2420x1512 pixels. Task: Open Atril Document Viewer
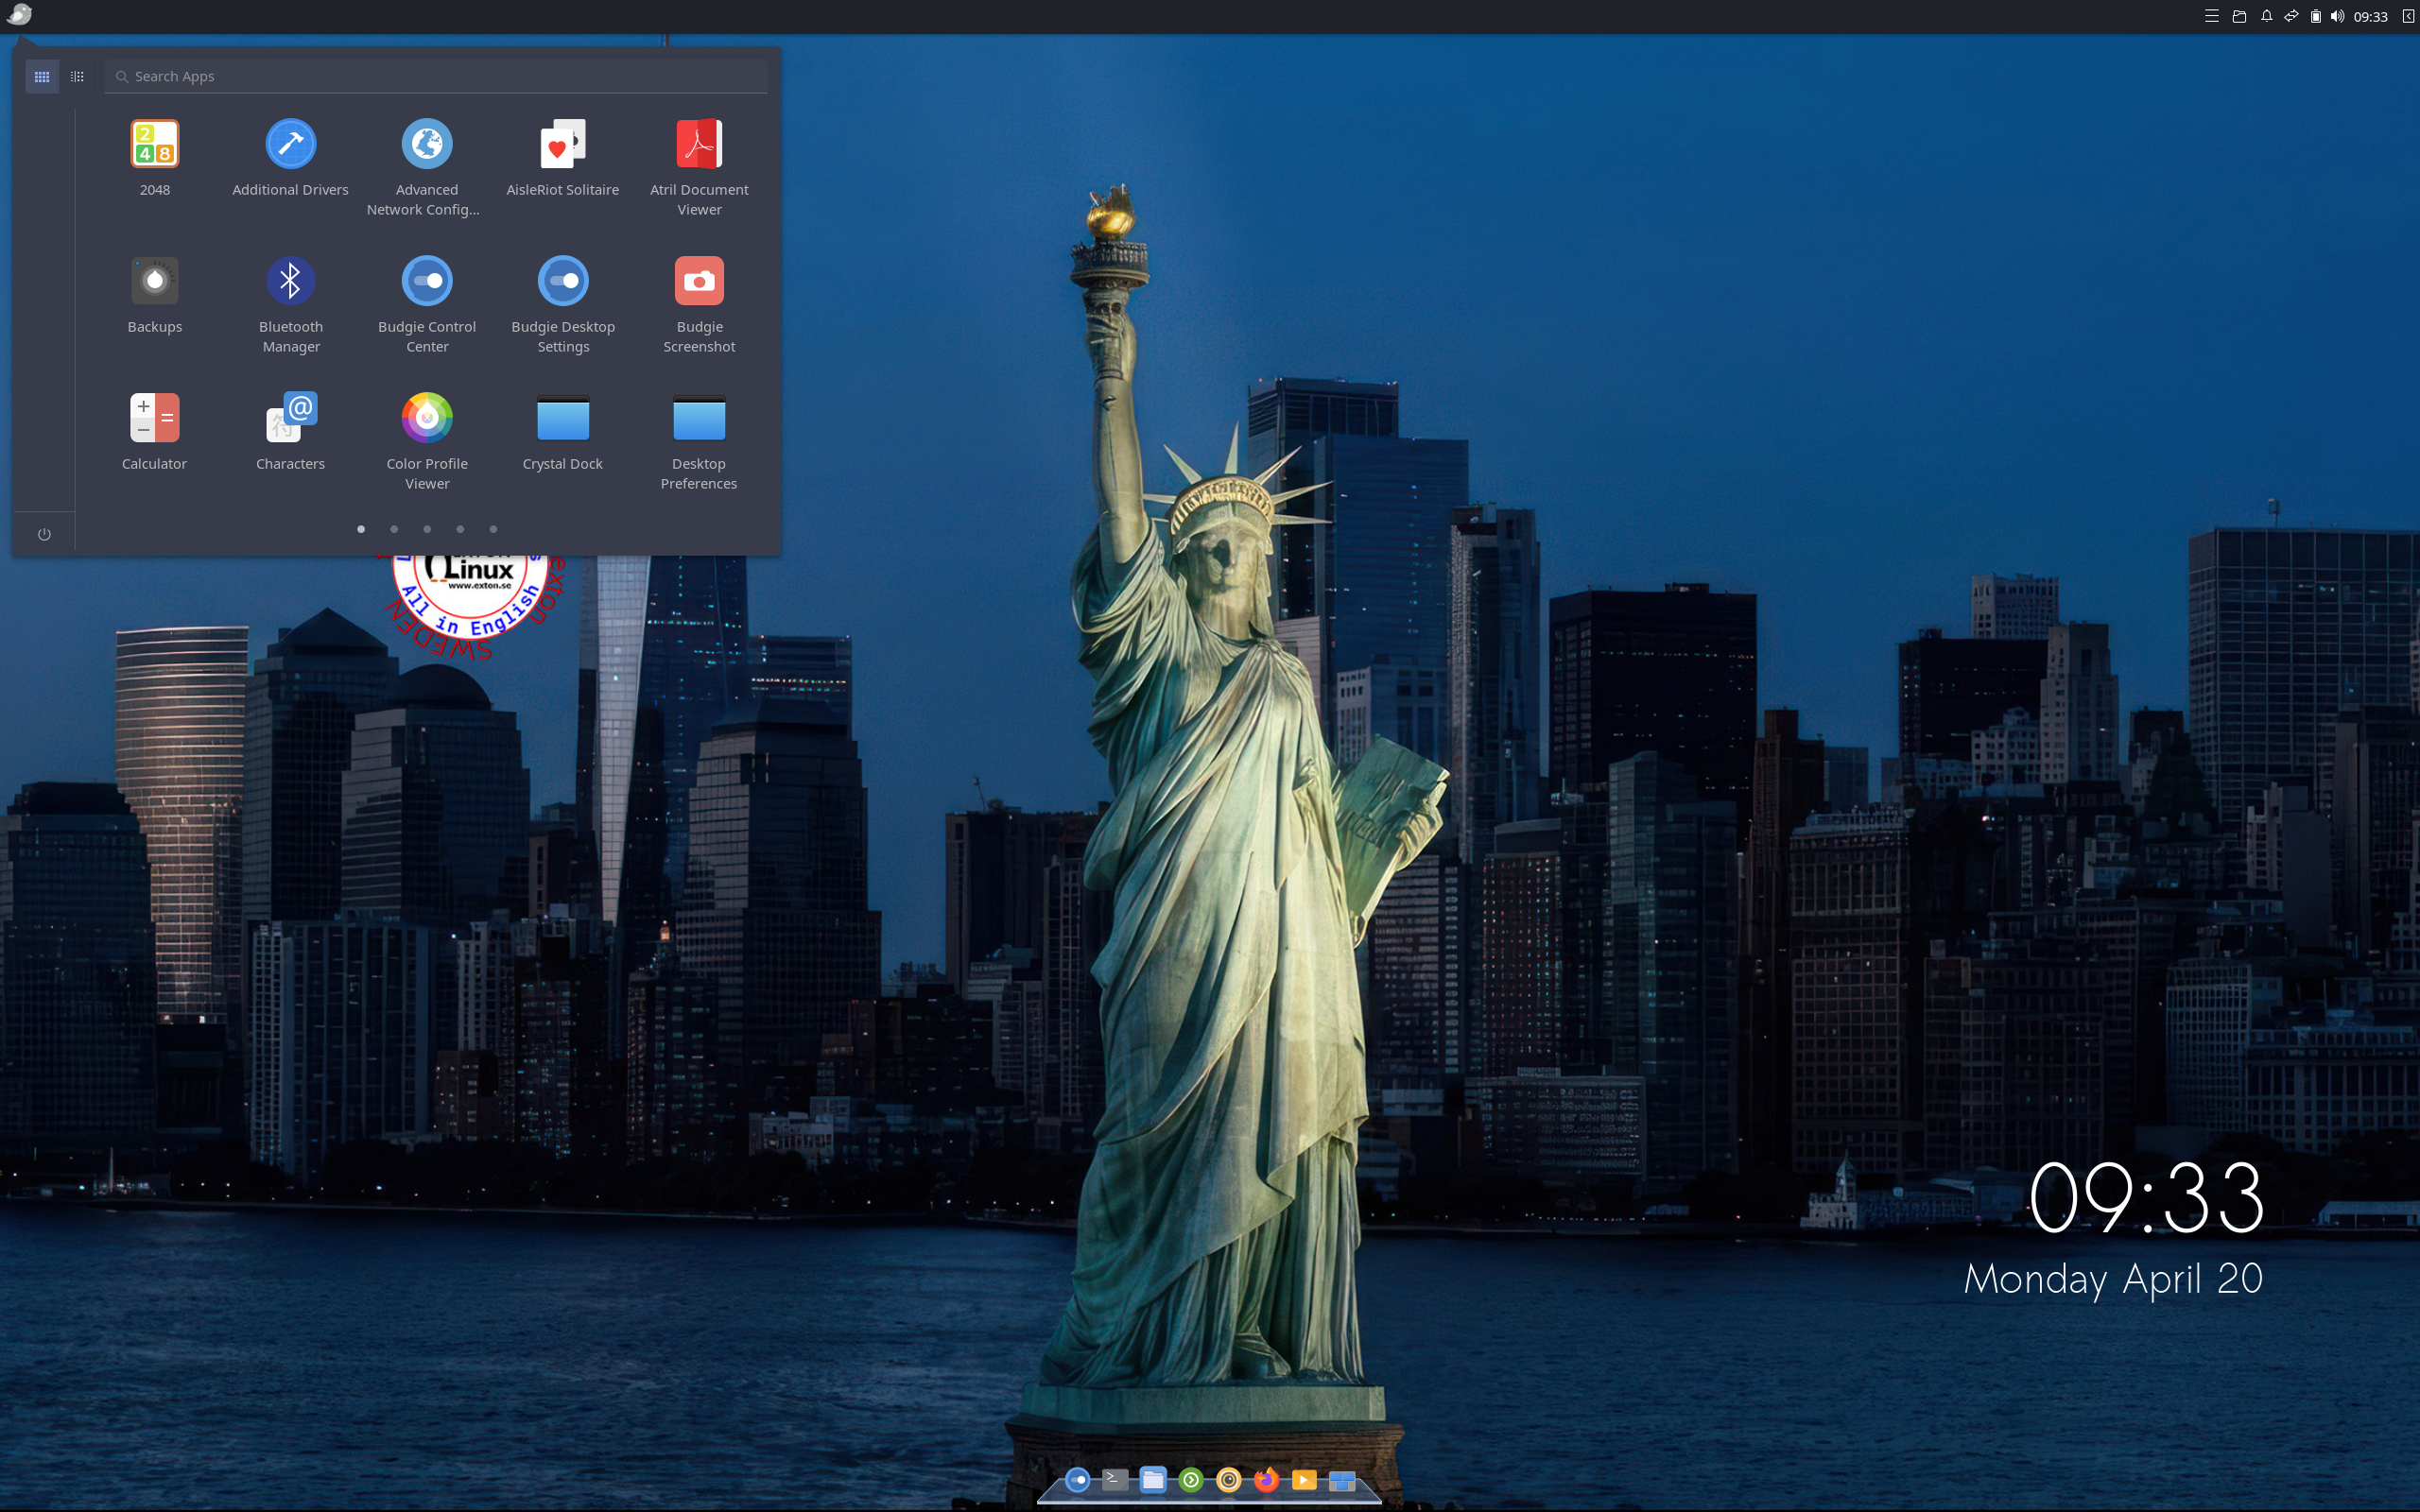pyautogui.click(x=699, y=169)
